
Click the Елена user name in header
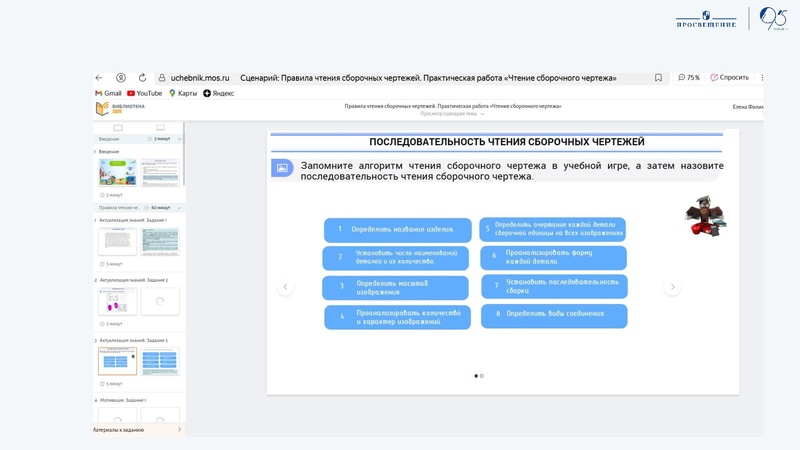tap(748, 107)
